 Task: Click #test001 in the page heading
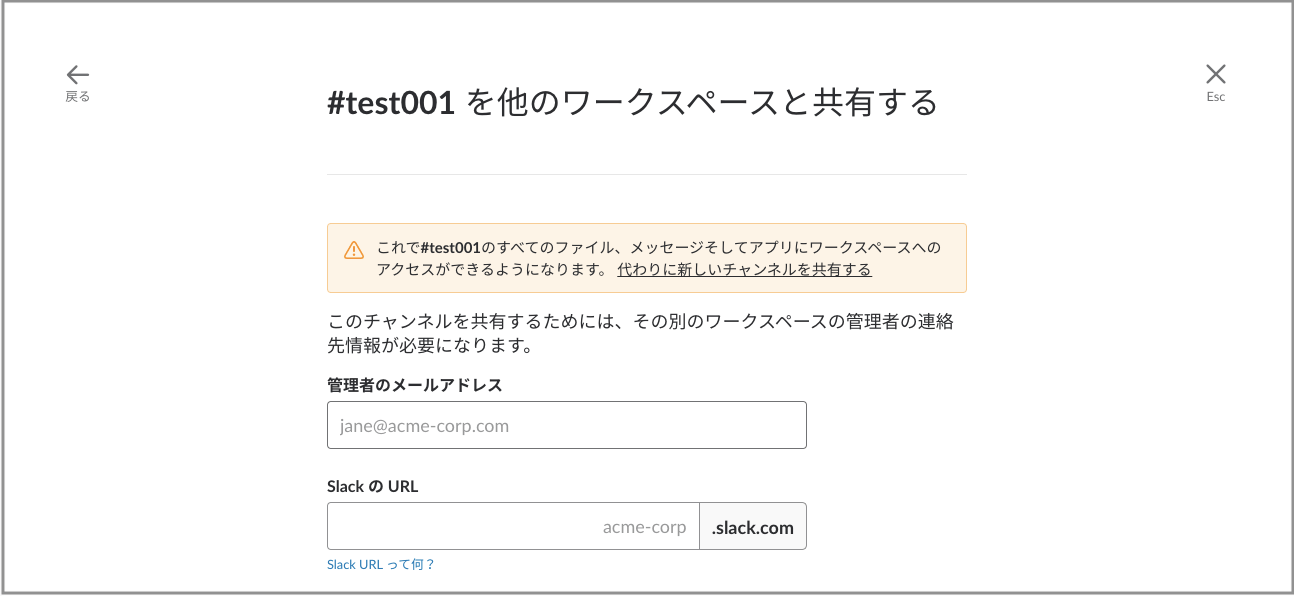(x=392, y=102)
